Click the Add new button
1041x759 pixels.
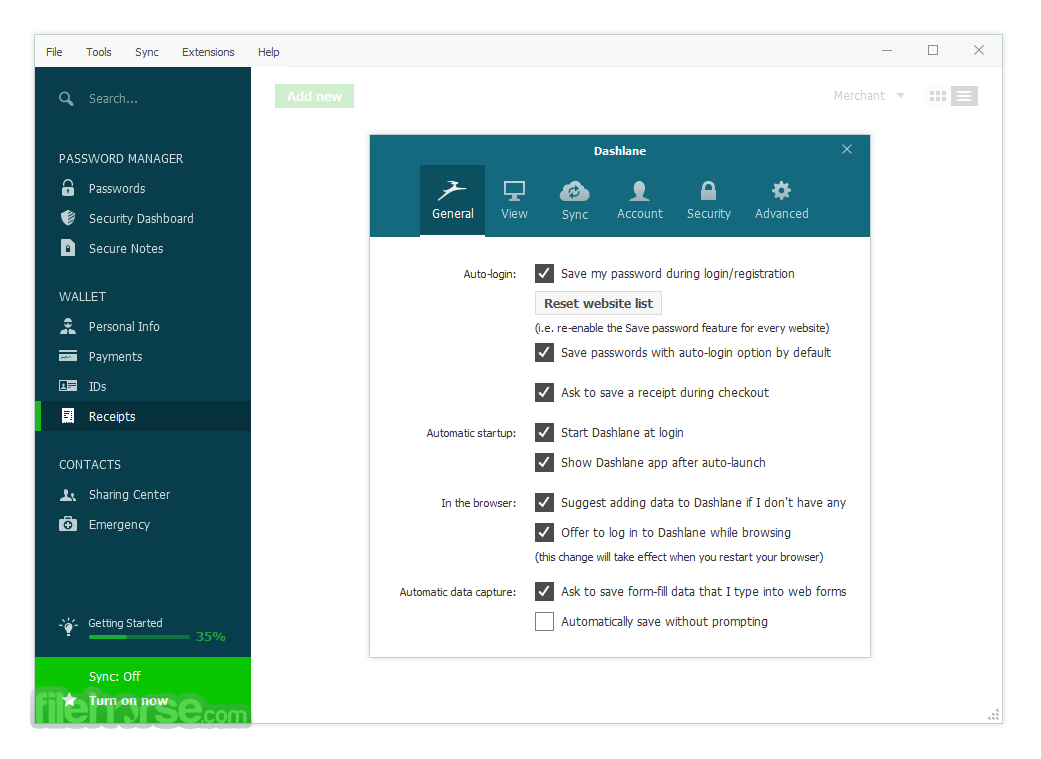coord(314,96)
